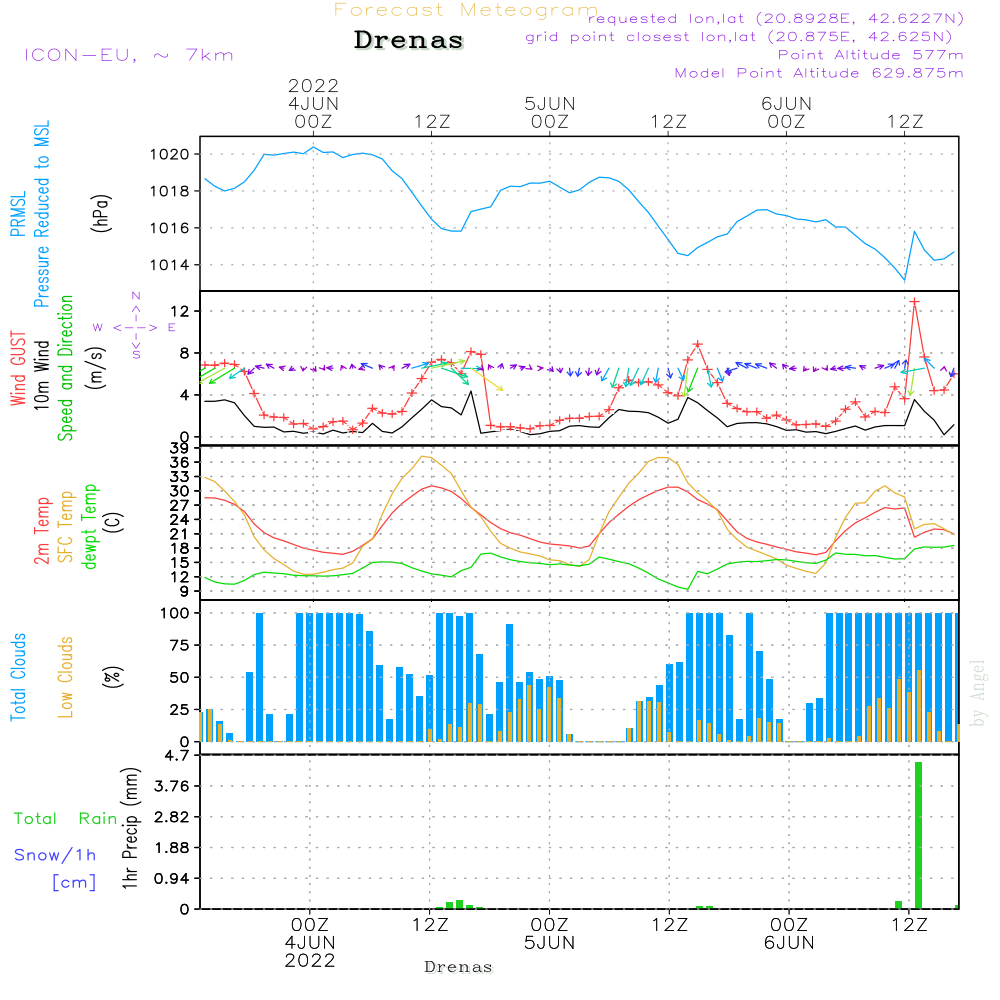This screenshot has height=1000, width=1000.
Task: Click the ICON-EU ~7km model label
Action: pos(128,55)
